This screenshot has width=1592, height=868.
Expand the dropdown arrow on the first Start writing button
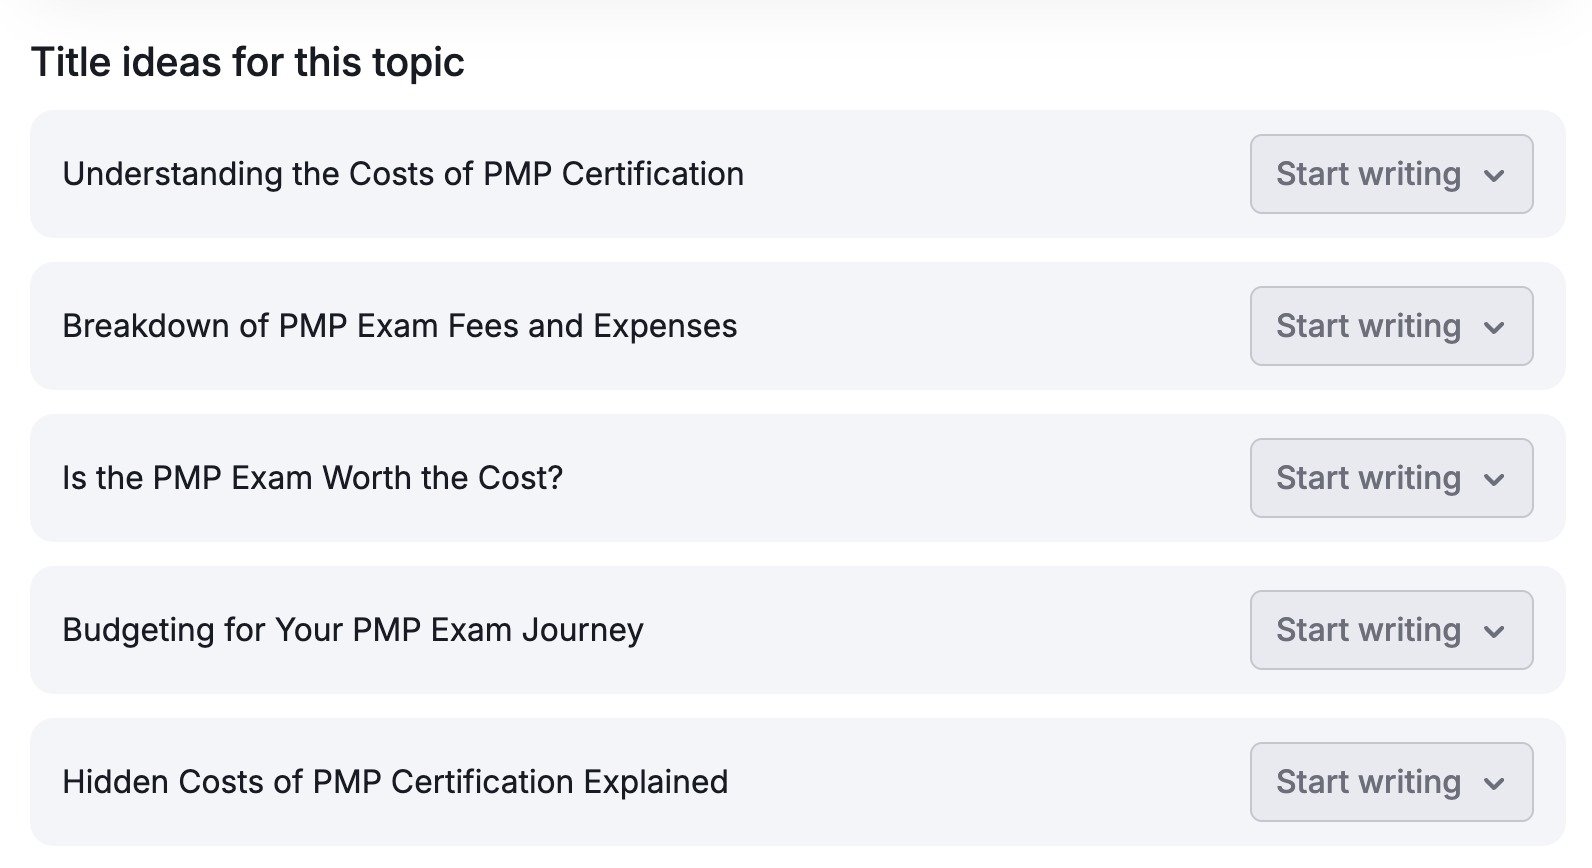(x=1495, y=174)
